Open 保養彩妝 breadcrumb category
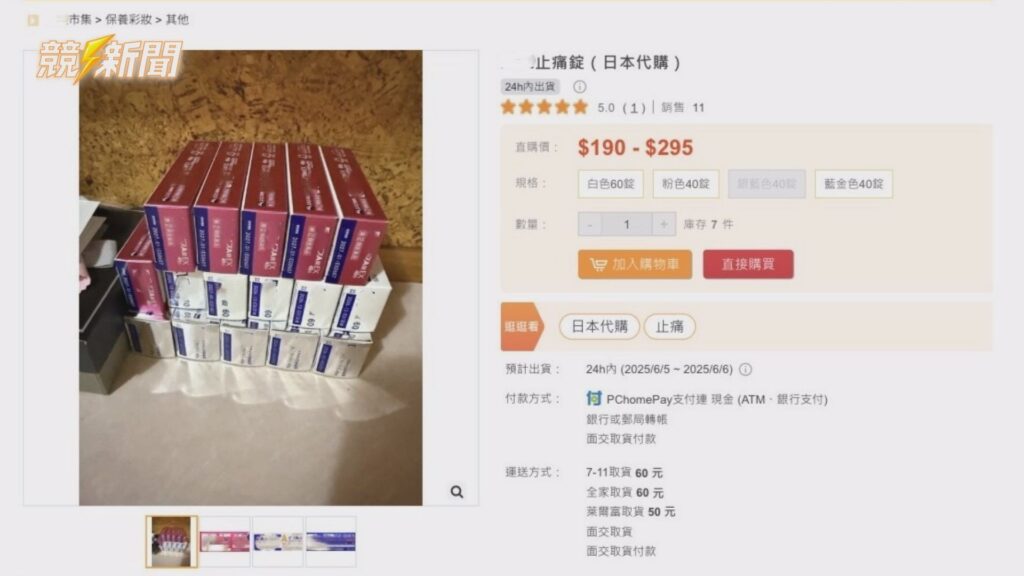 (x=129, y=20)
